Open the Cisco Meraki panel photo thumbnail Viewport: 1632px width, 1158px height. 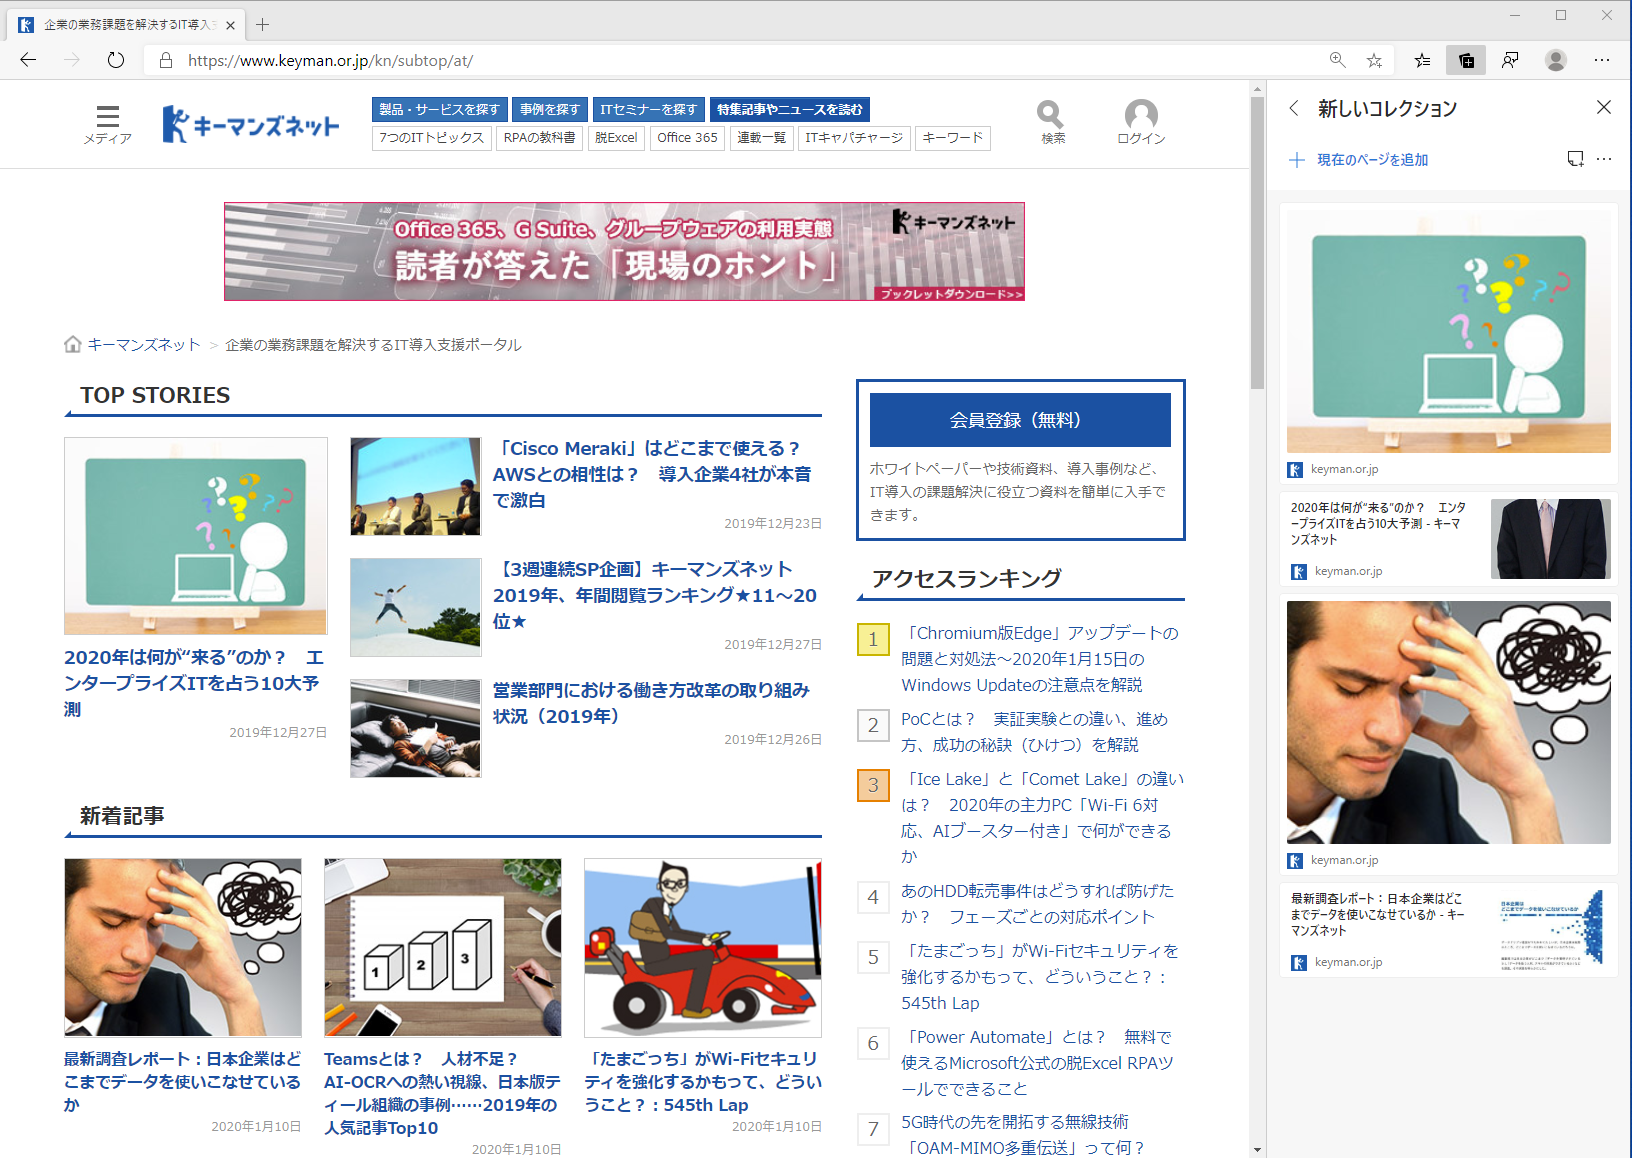coord(415,486)
